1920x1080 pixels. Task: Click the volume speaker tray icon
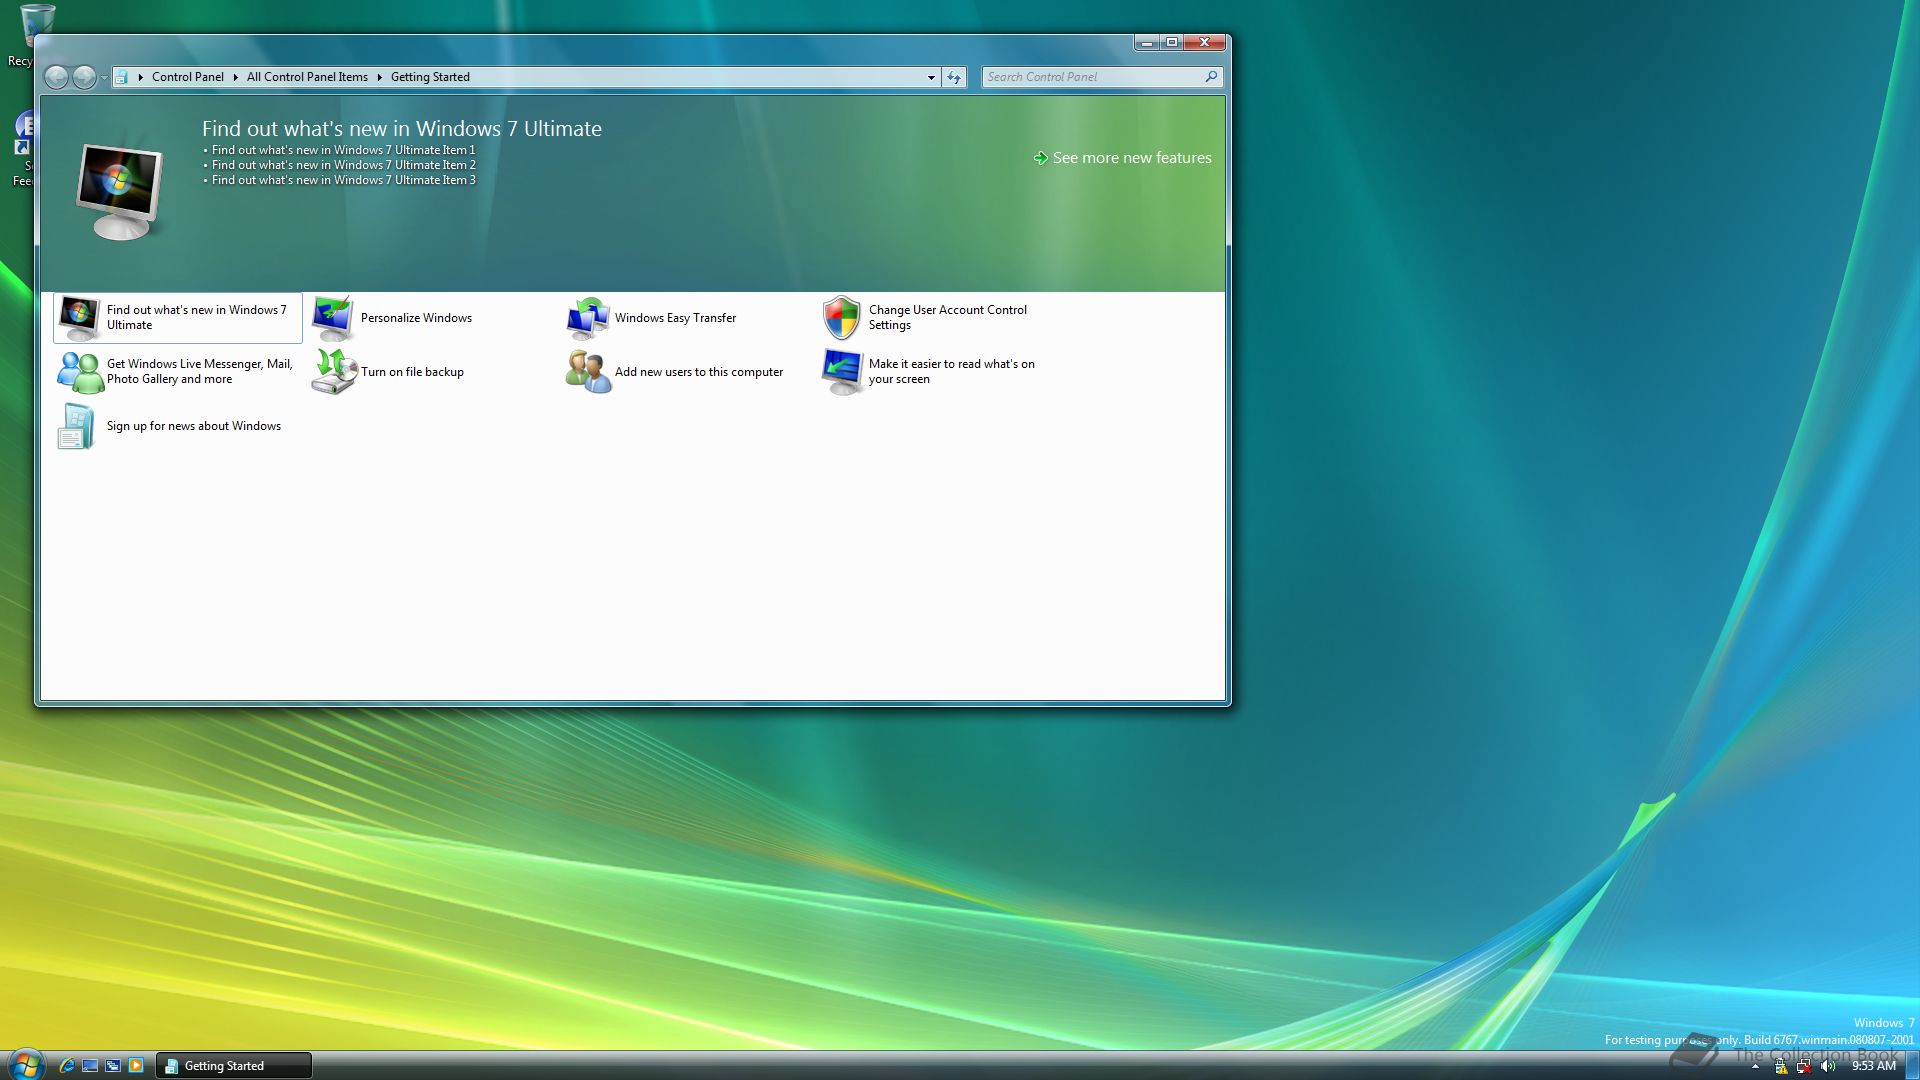click(x=1828, y=1067)
